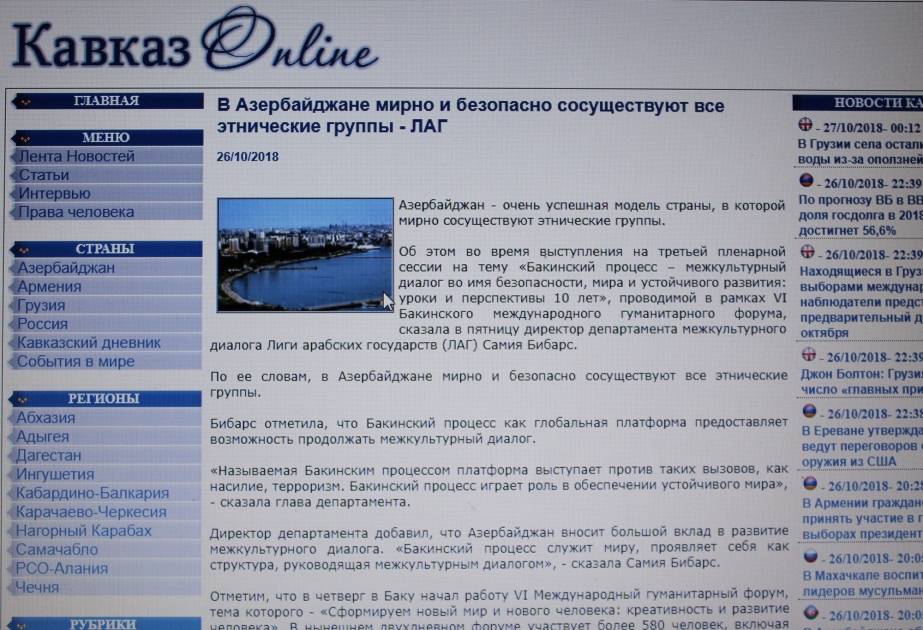923x630 pixels.
Task: Click the СТРАНЫ header label
Action: (105, 248)
